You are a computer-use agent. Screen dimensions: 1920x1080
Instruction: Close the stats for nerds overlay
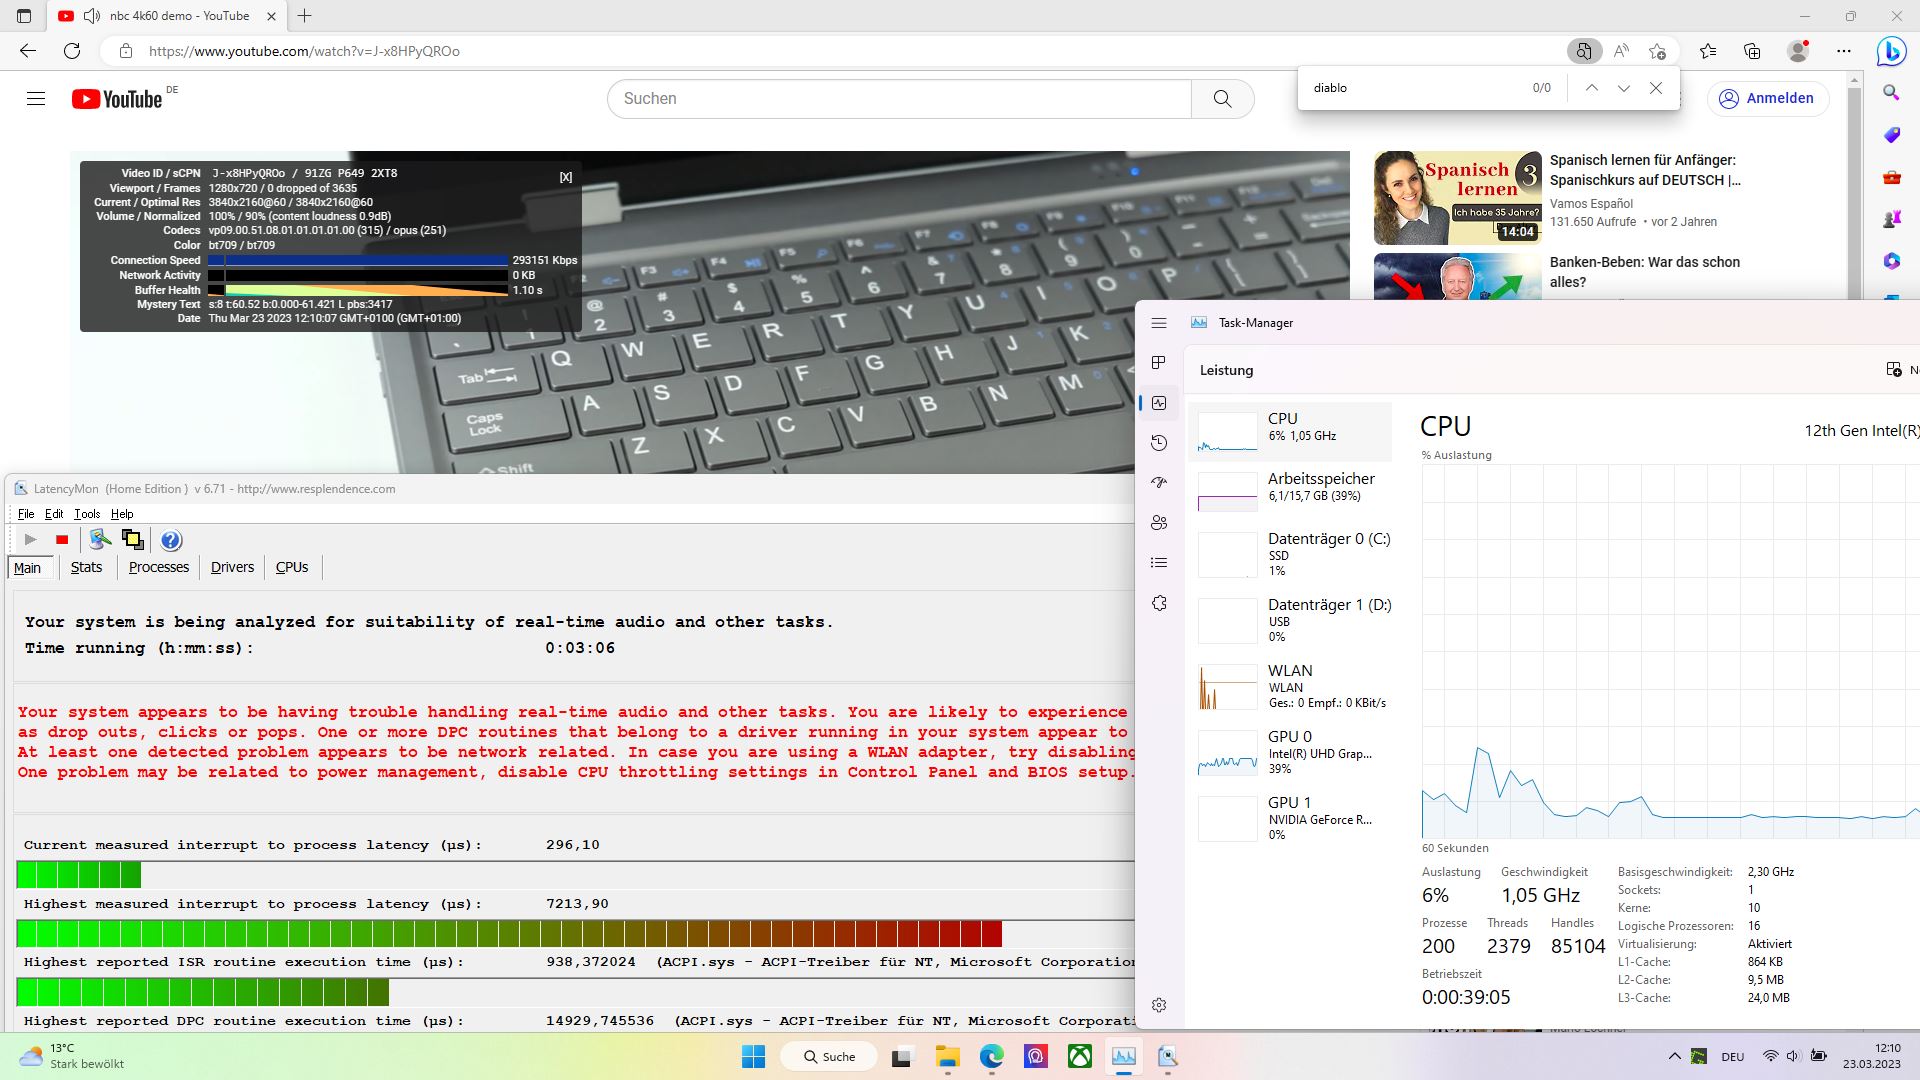pos(566,177)
